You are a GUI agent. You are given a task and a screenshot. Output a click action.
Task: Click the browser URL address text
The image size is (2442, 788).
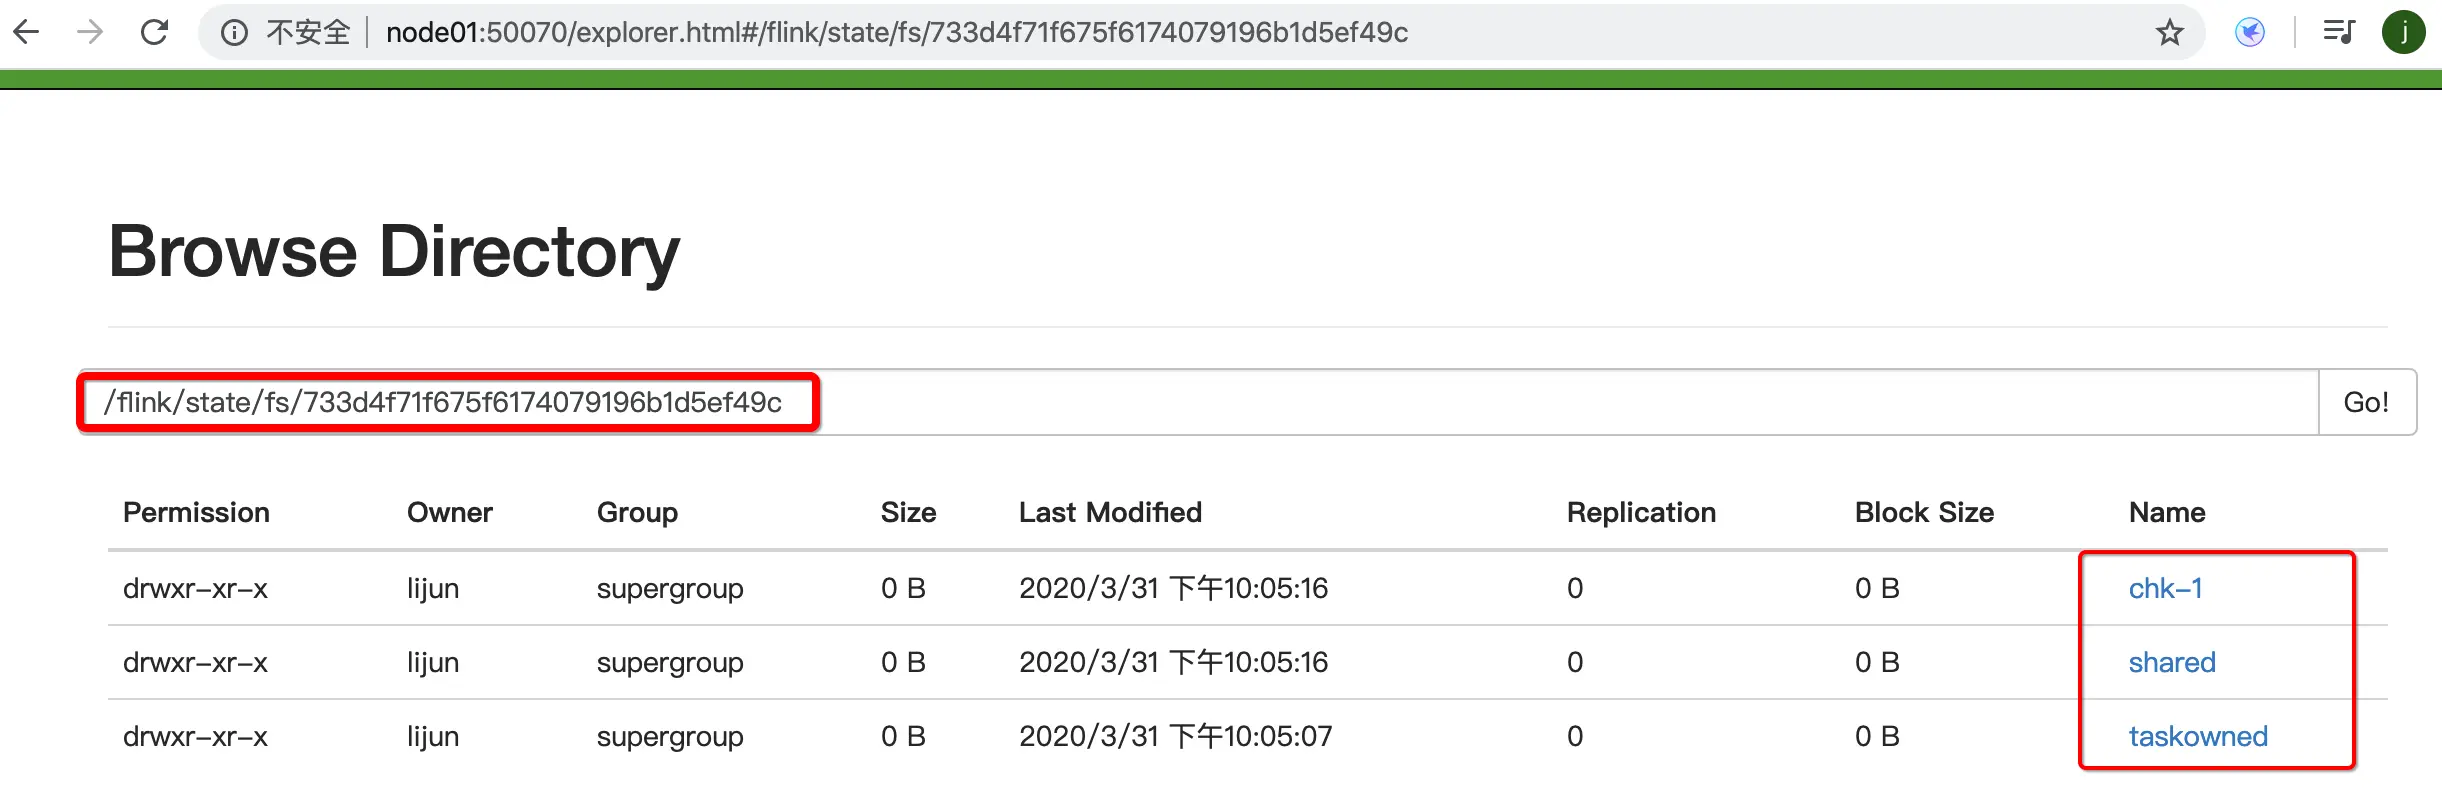tap(896, 33)
